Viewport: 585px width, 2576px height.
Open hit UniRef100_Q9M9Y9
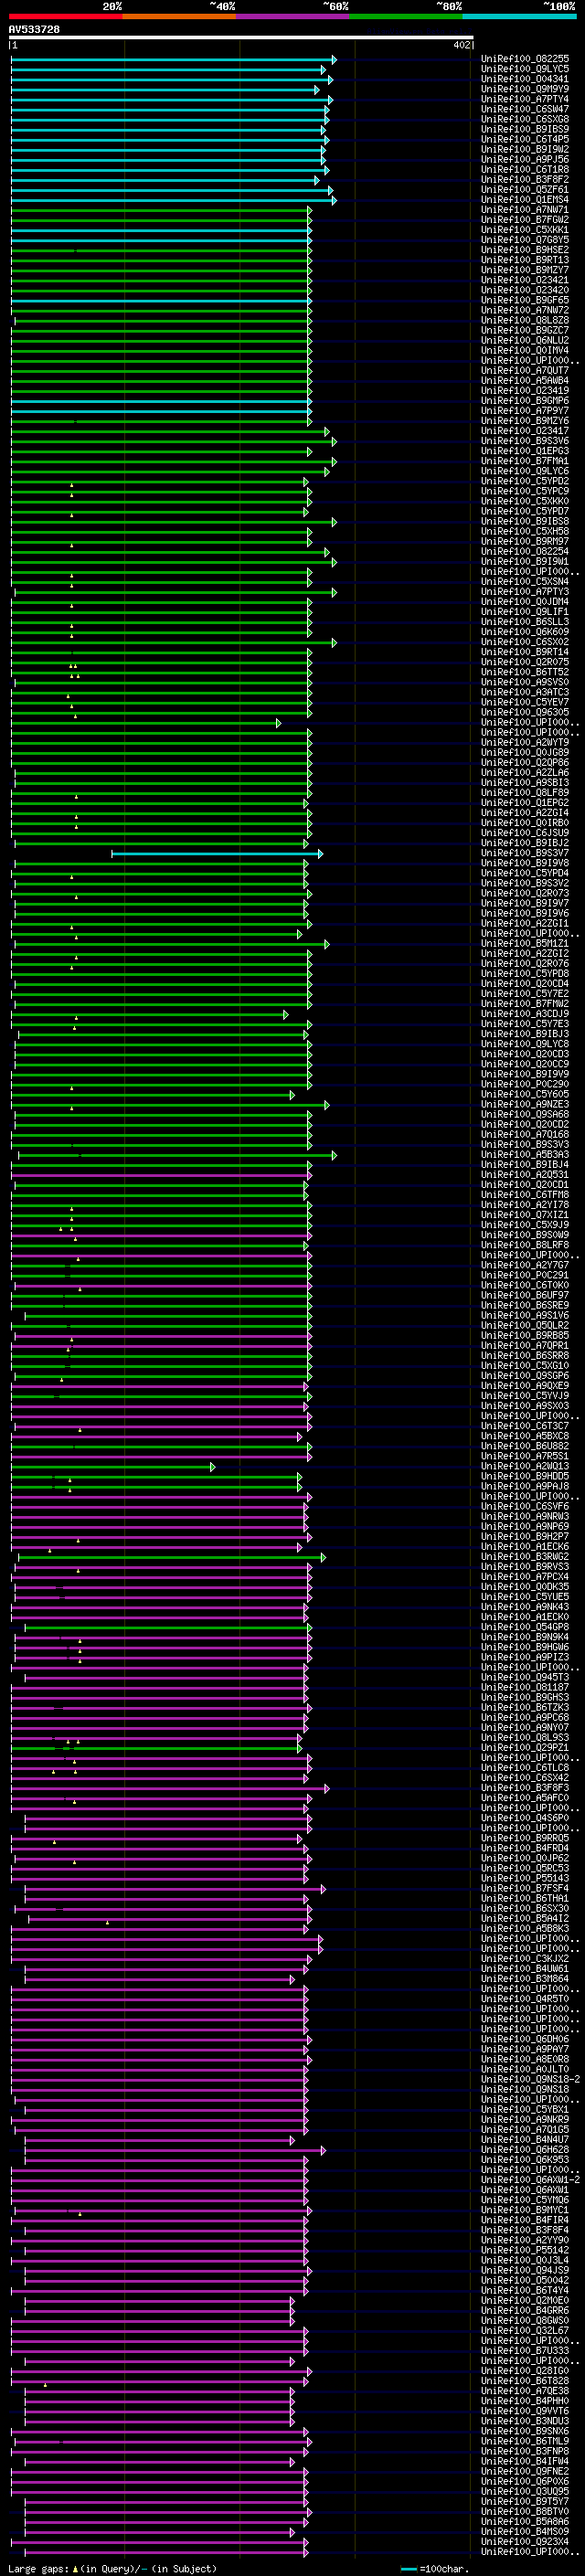click(525, 89)
